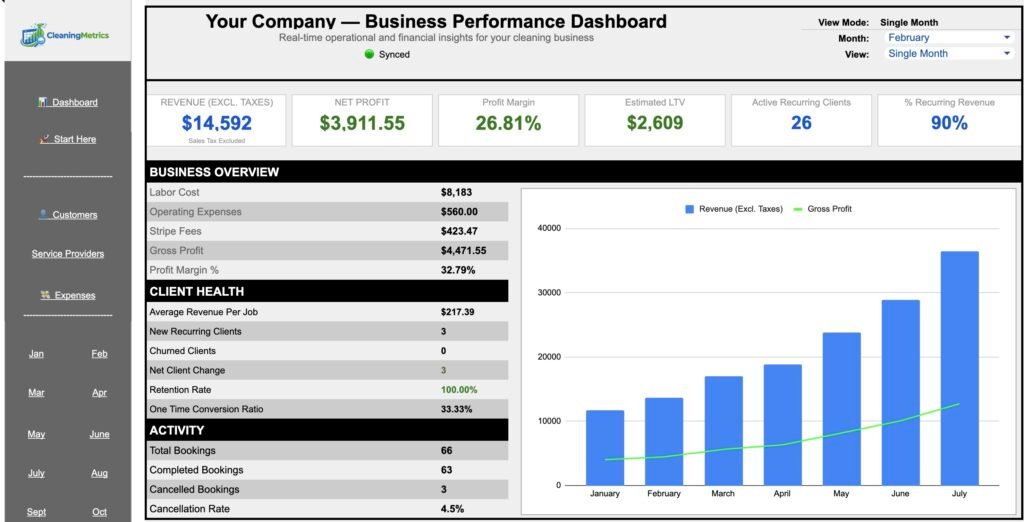Click the person icon beside Customers

point(44,214)
